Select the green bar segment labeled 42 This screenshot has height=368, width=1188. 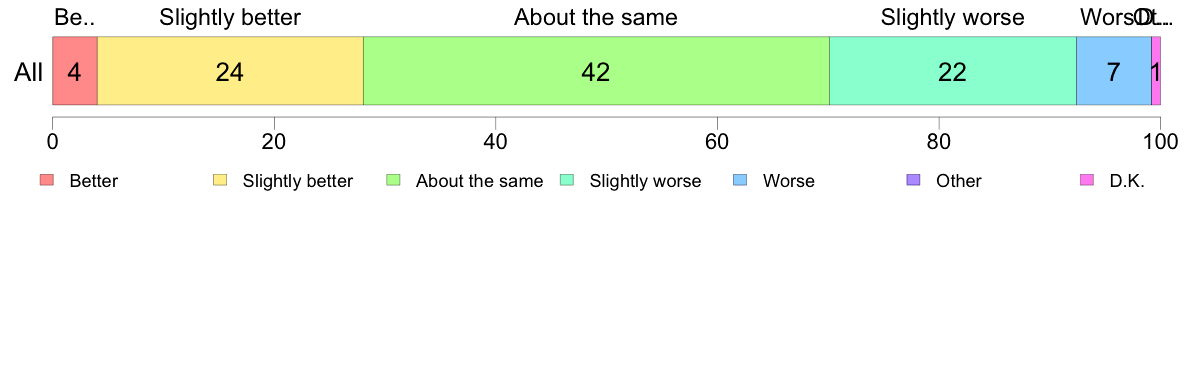[x=596, y=71]
